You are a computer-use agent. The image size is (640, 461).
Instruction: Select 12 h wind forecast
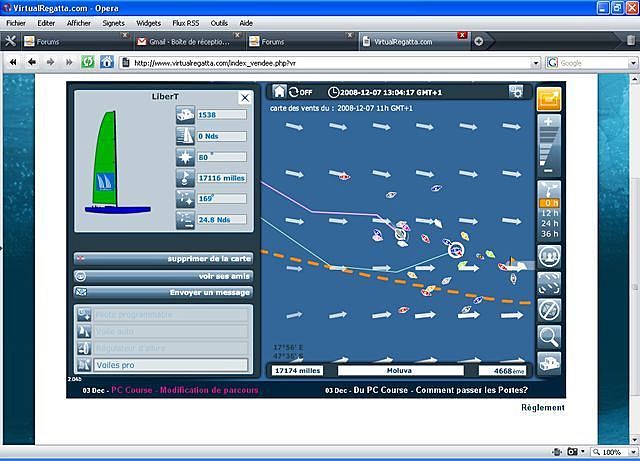pyautogui.click(x=549, y=213)
